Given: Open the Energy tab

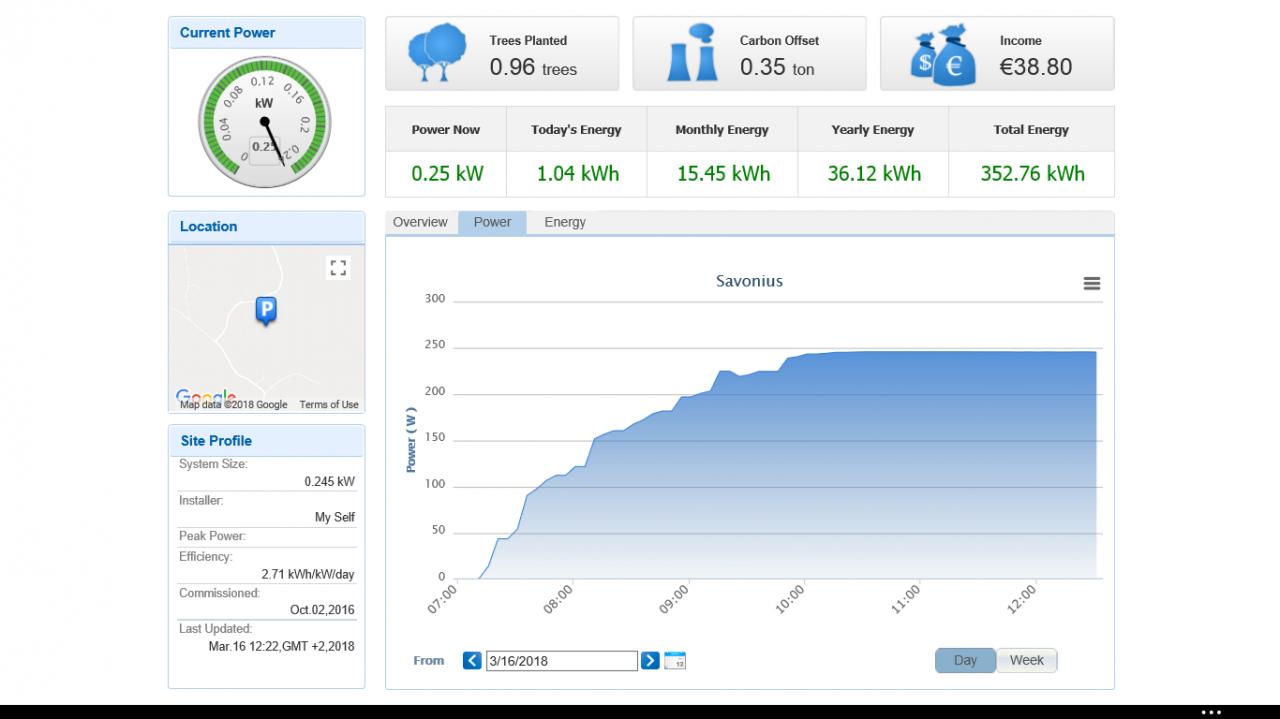Looking at the screenshot, I should click(565, 222).
